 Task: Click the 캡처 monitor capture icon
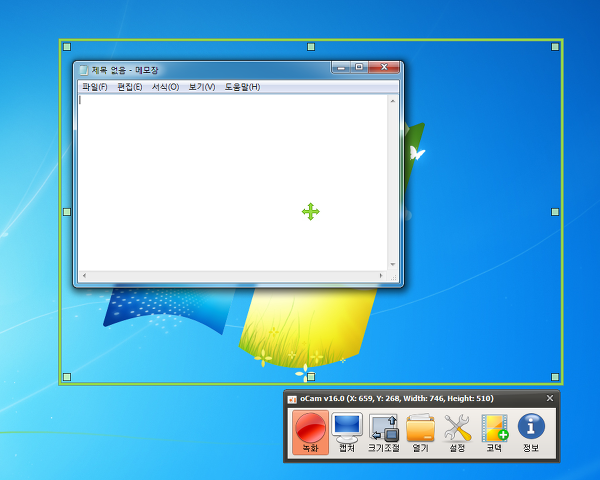click(347, 433)
